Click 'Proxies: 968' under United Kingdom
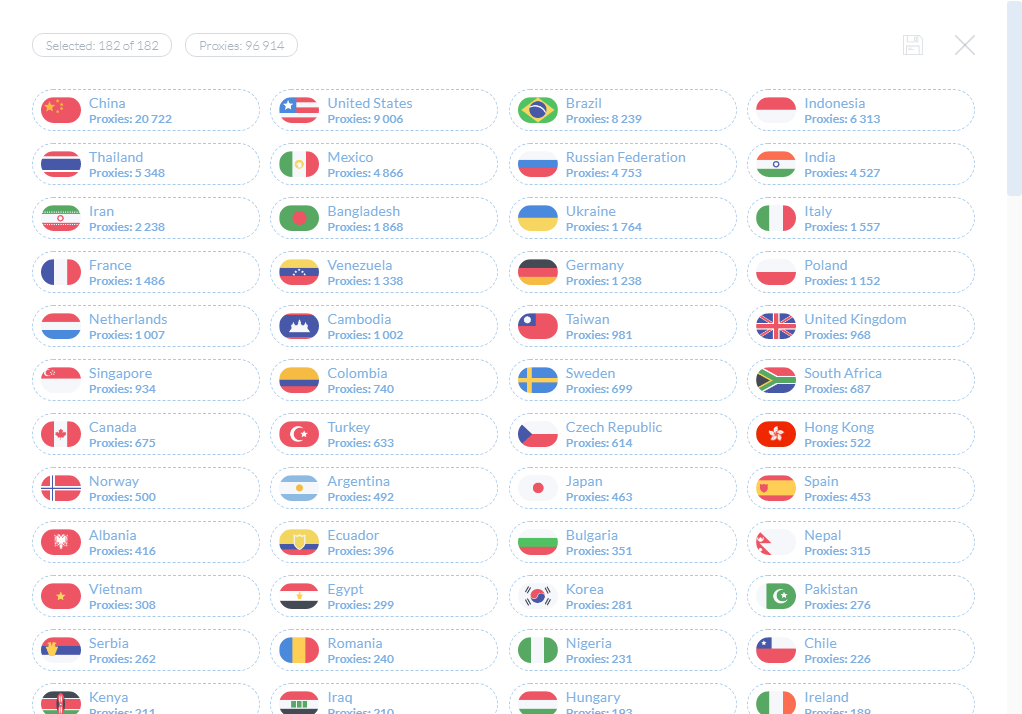Image resolution: width=1022 pixels, height=714 pixels. (838, 335)
